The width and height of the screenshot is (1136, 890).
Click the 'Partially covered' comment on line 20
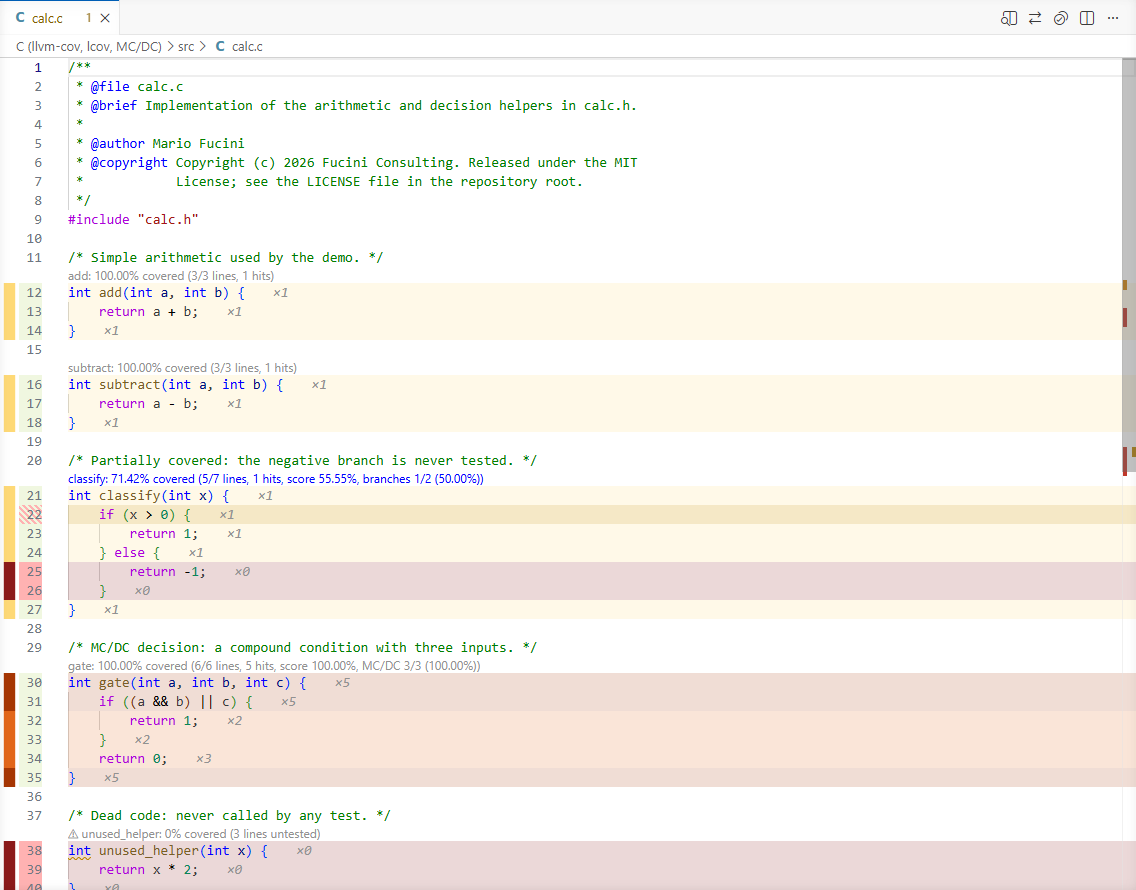pyautogui.click(x=302, y=460)
